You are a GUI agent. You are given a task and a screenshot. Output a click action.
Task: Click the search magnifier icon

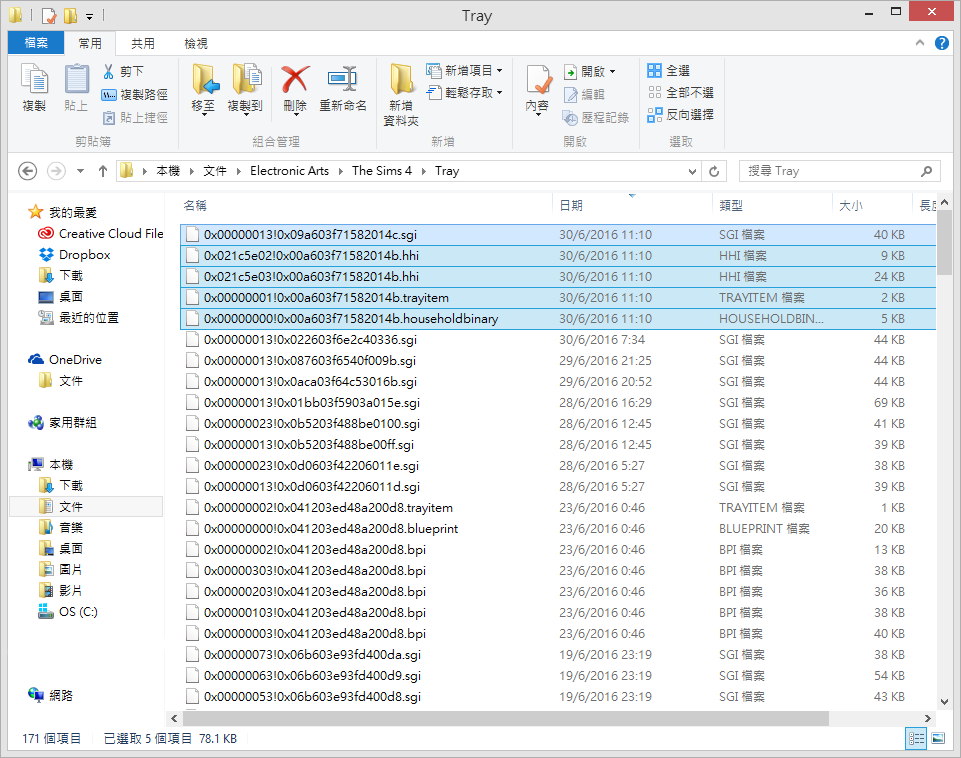927,171
